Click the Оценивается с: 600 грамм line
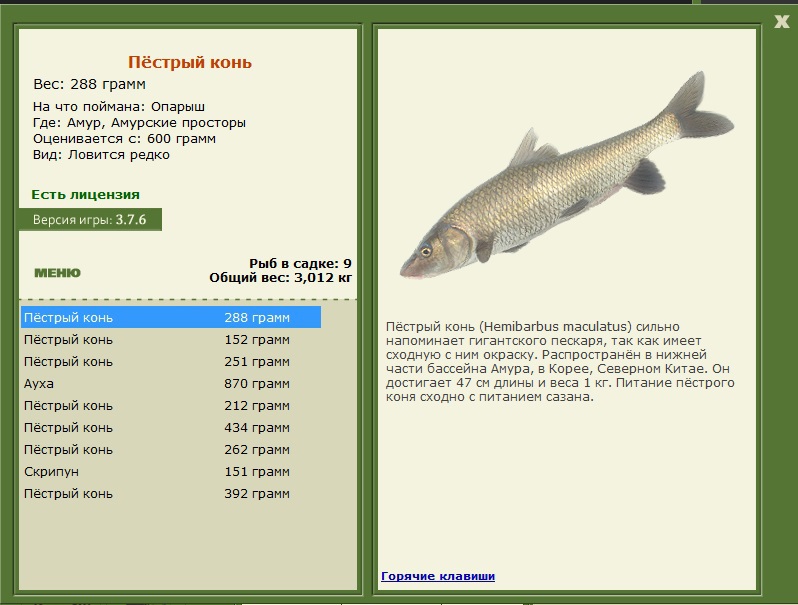The image size is (798, 605). pyautogui.click(x=124, y=138)
